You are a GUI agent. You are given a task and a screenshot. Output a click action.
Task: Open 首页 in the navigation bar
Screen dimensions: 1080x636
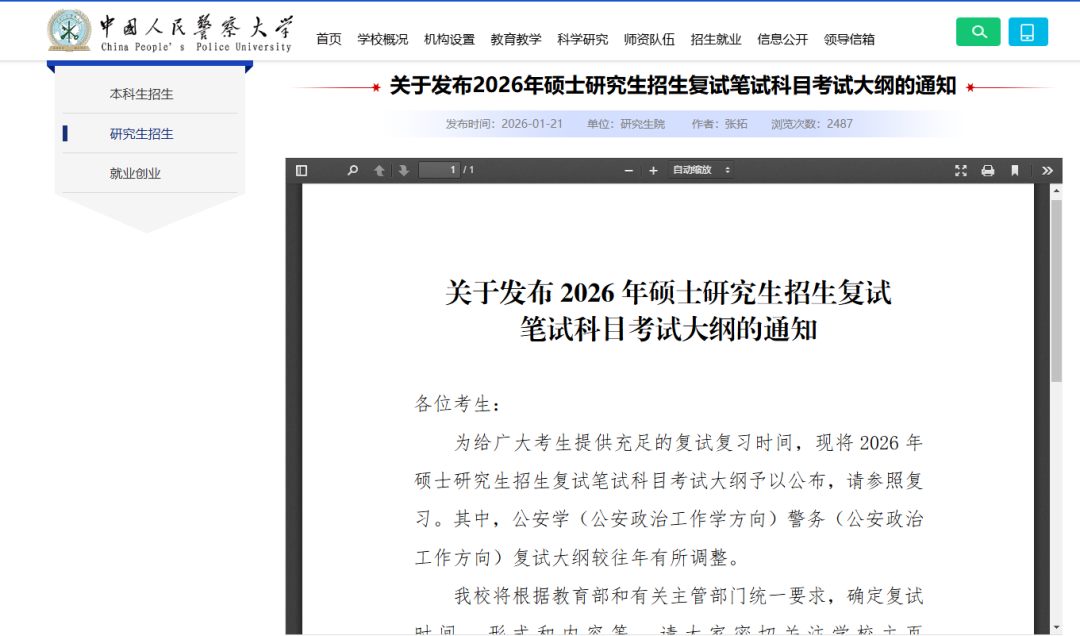(x=329, y=40)
